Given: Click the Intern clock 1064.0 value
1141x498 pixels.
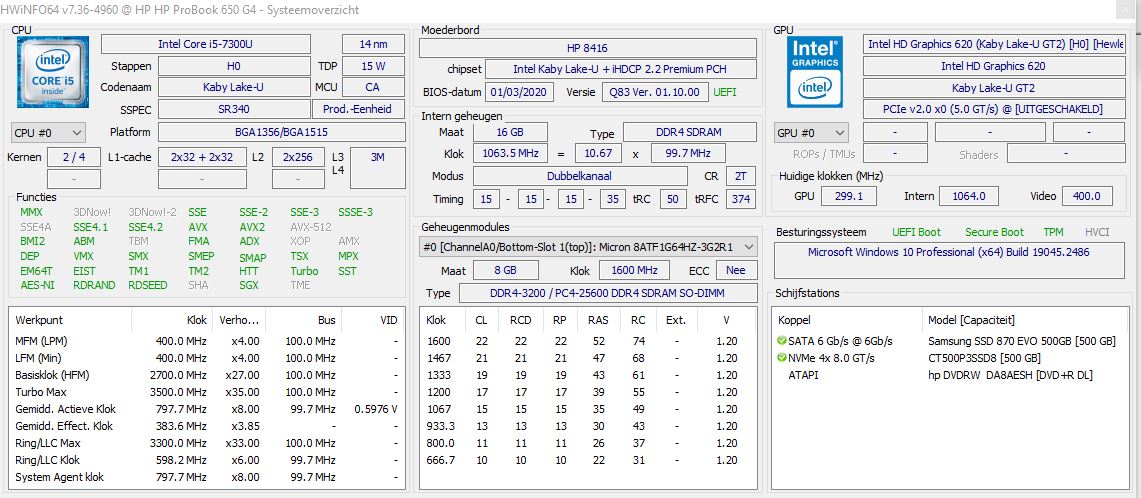Looking at the screenshot, I should [969, 196].
